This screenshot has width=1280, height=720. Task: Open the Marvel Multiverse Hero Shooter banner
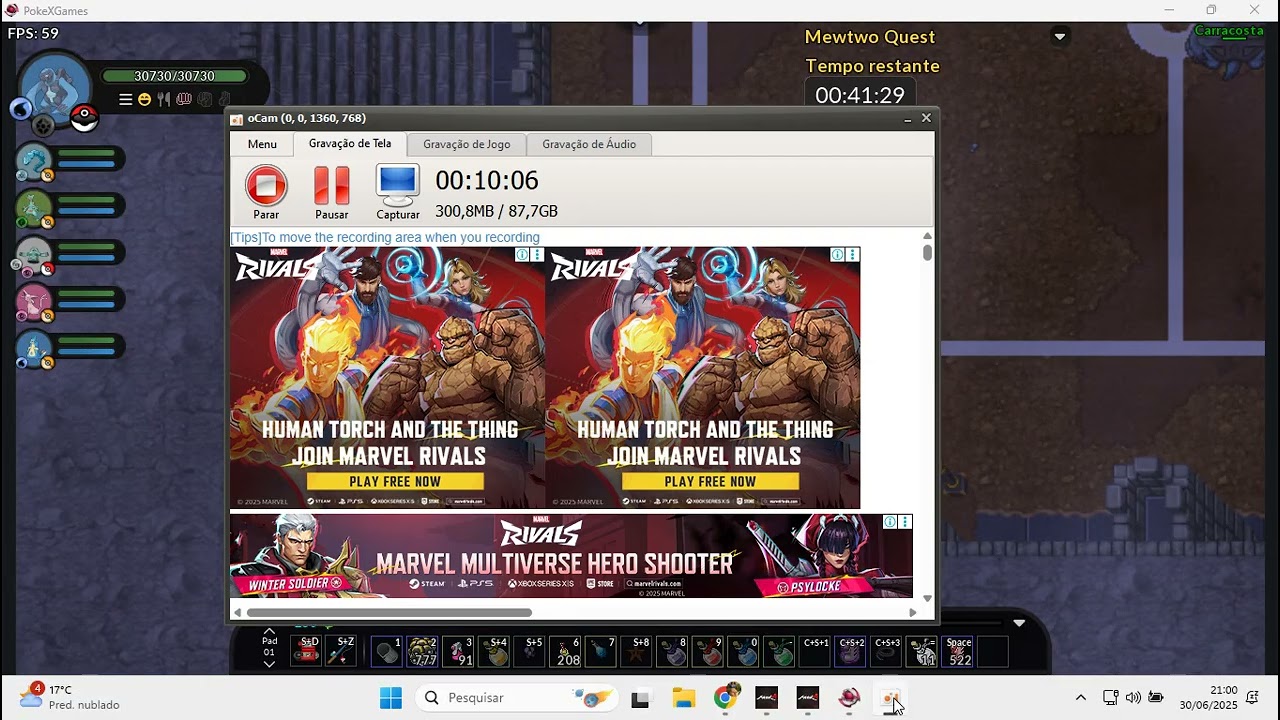(x=571, y=556)
